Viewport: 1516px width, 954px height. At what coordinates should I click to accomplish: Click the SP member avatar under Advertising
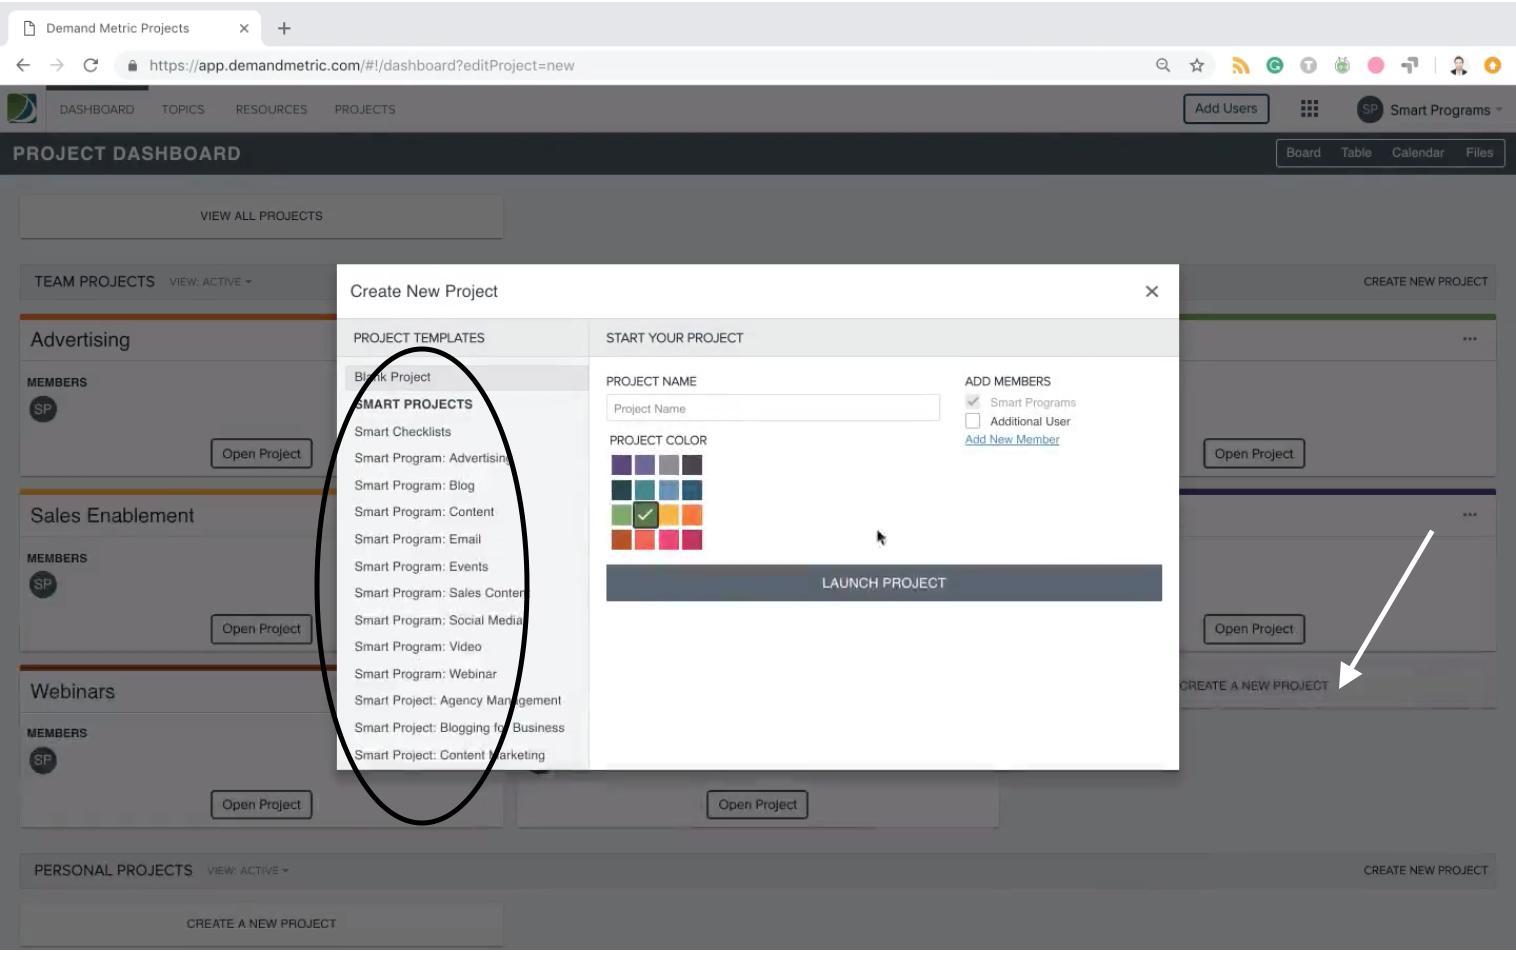(43, 409)
